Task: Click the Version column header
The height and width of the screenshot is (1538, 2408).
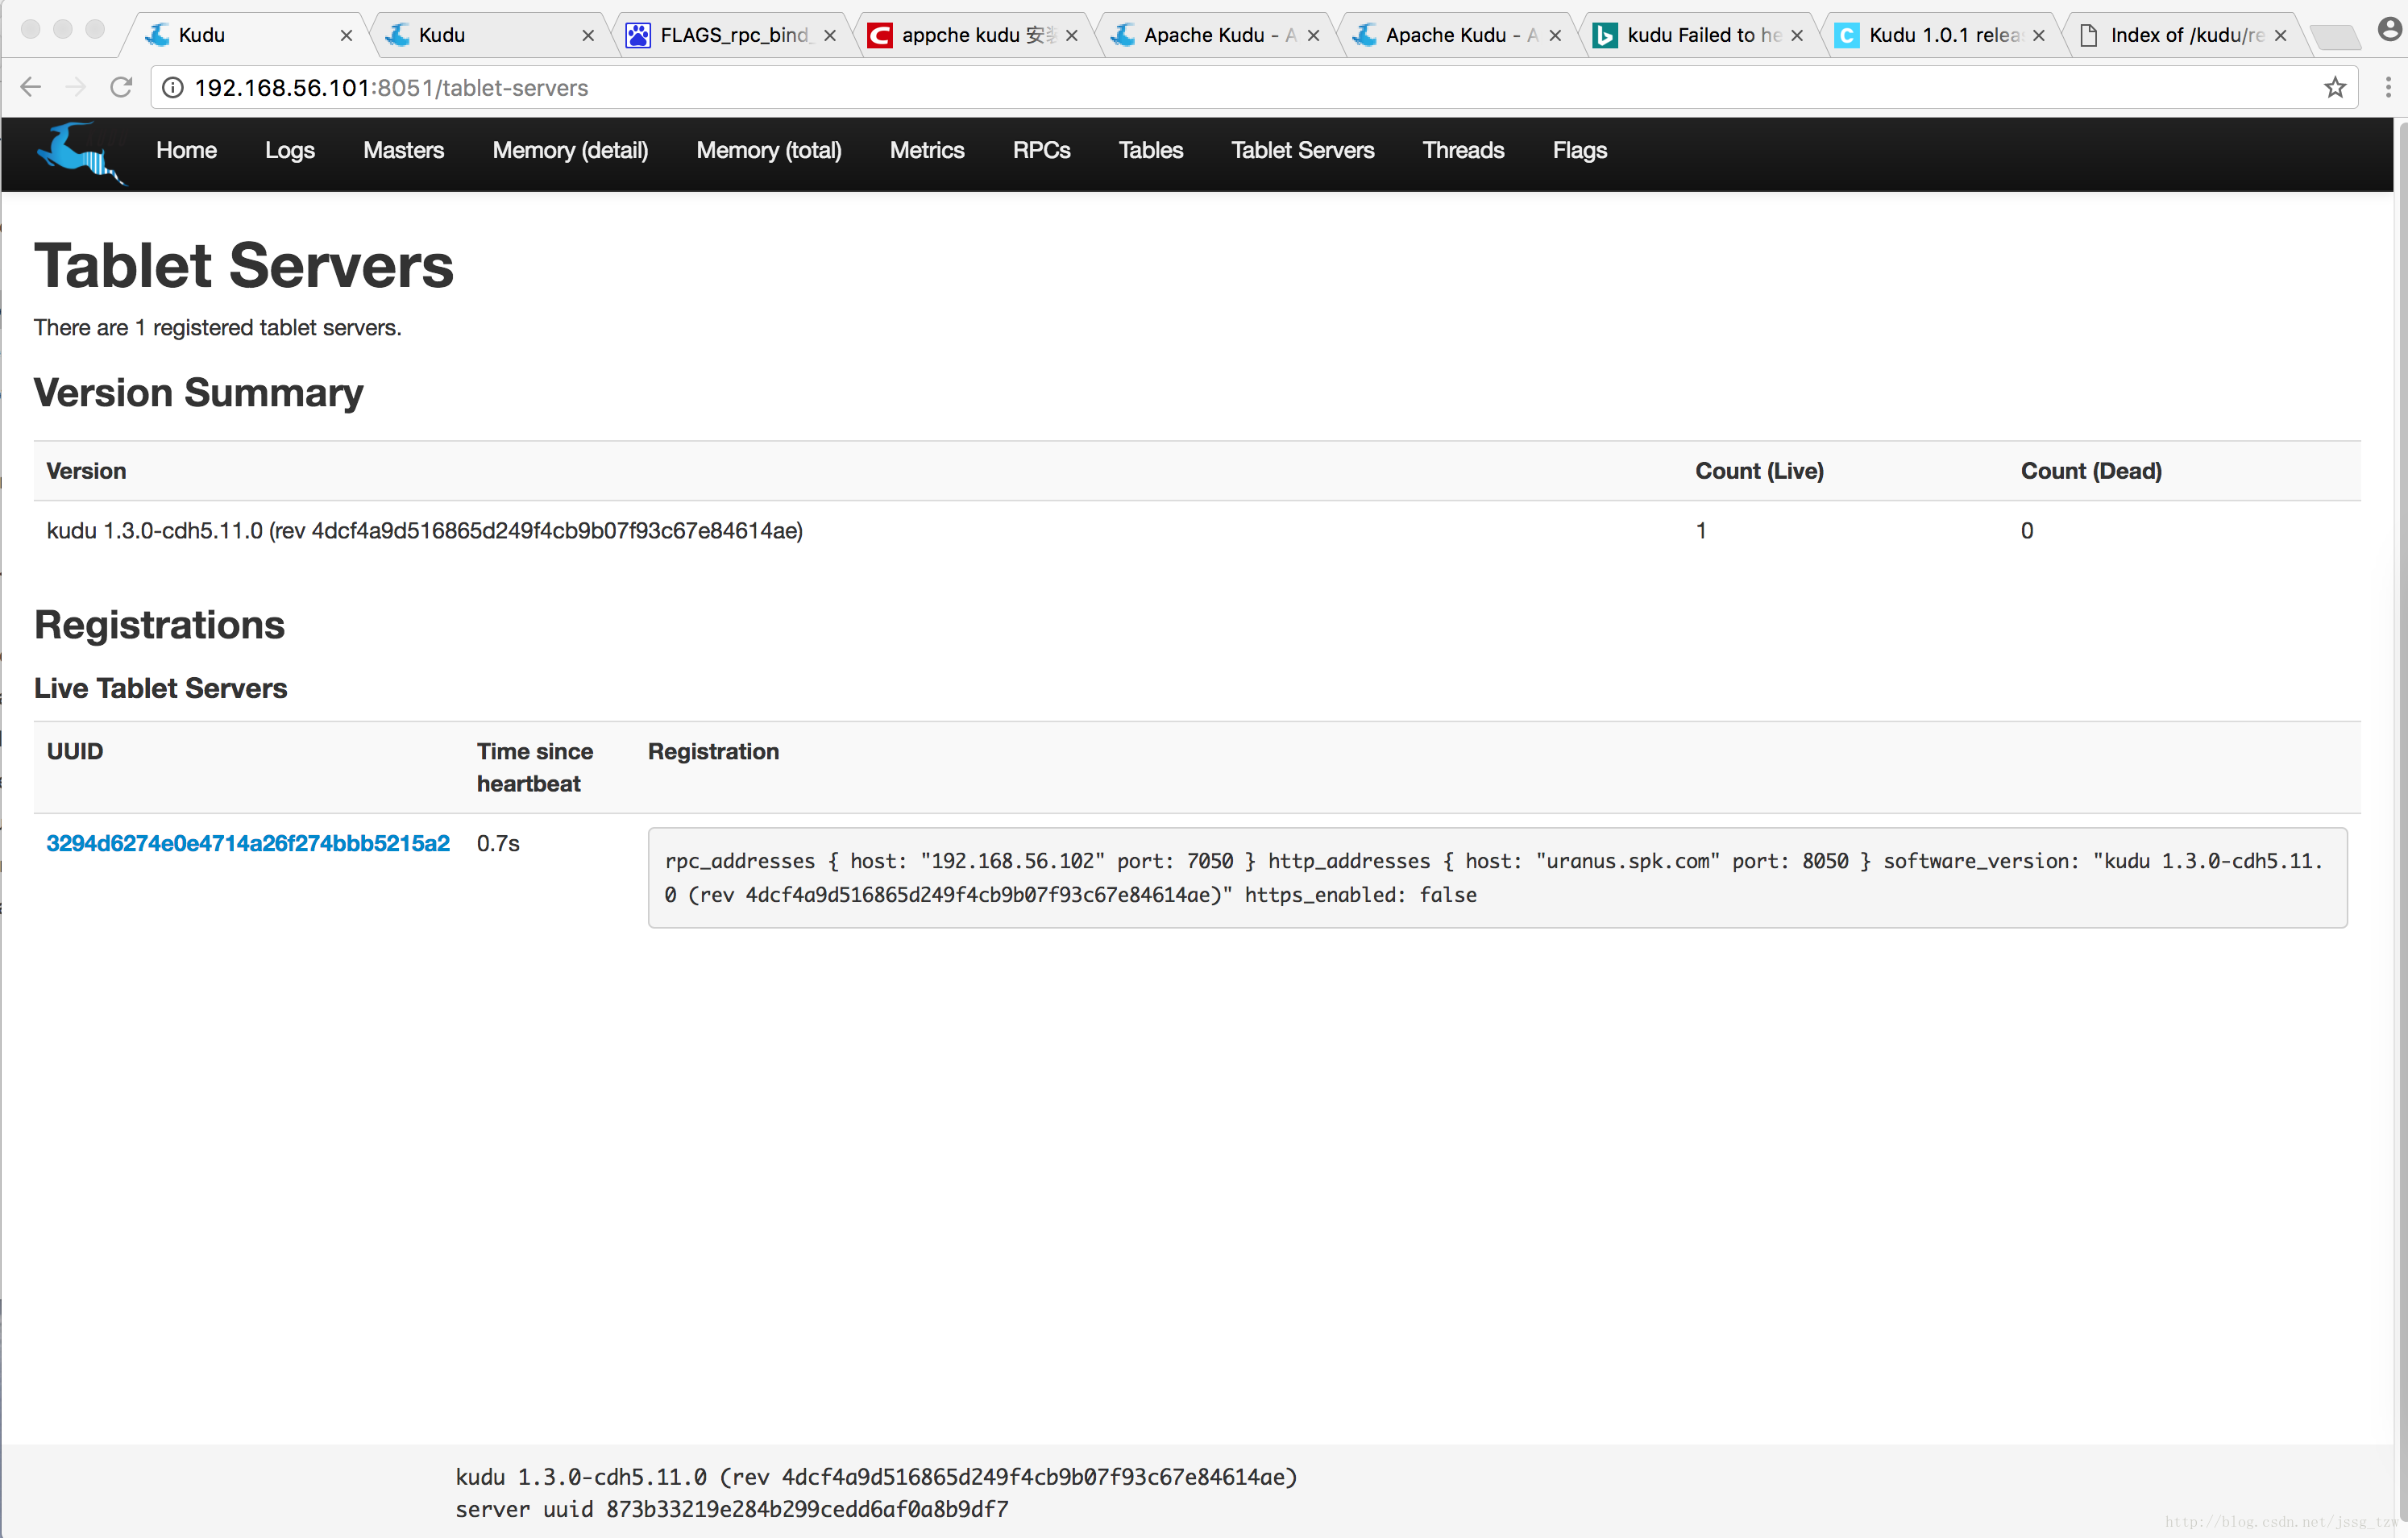Action: pos(86,471)
